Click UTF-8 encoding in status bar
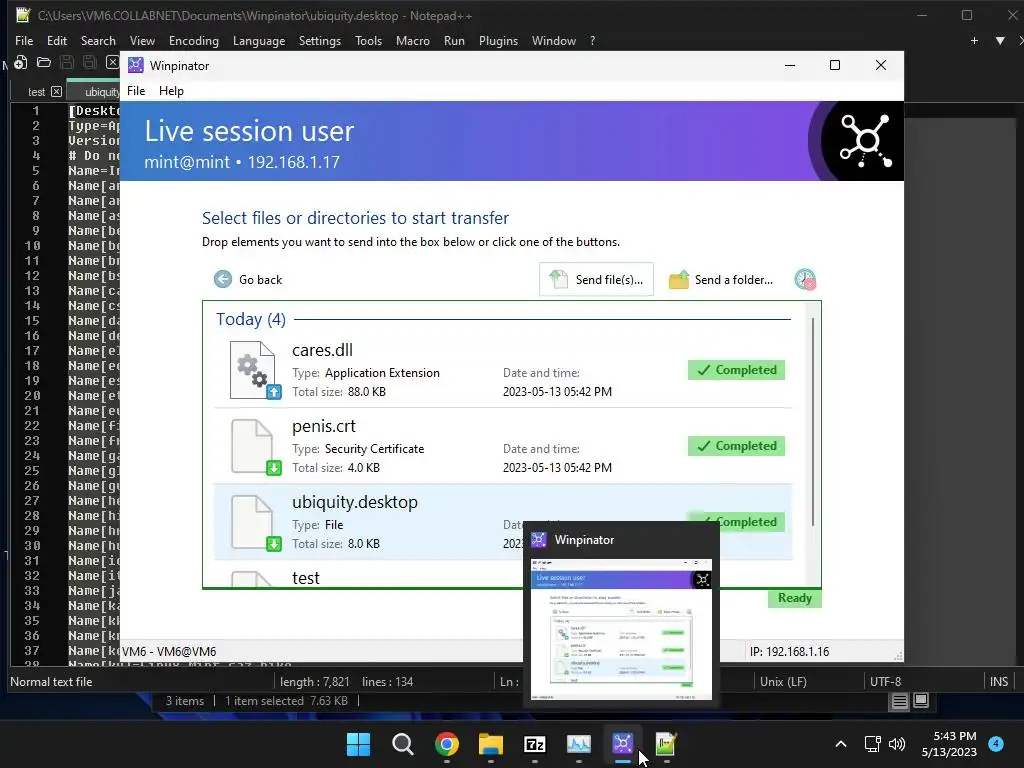 tap(885, 682)
